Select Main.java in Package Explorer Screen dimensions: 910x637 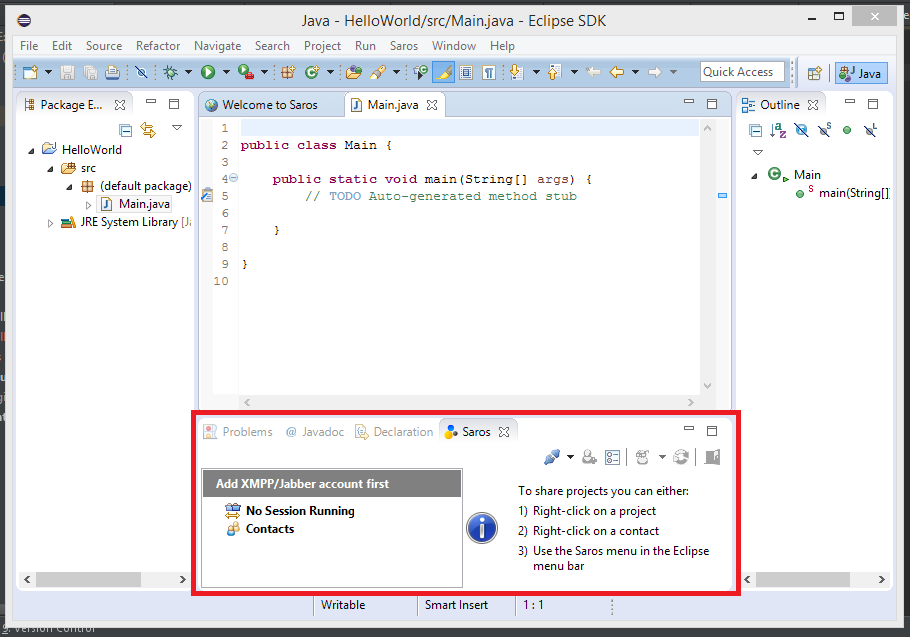pos(144,204)
